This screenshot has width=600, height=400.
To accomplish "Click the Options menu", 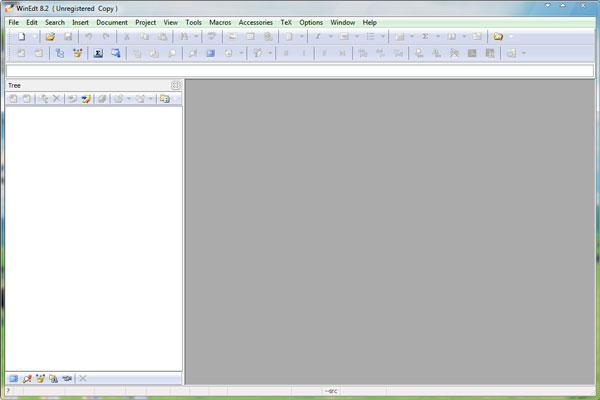I will coord(311,22).
